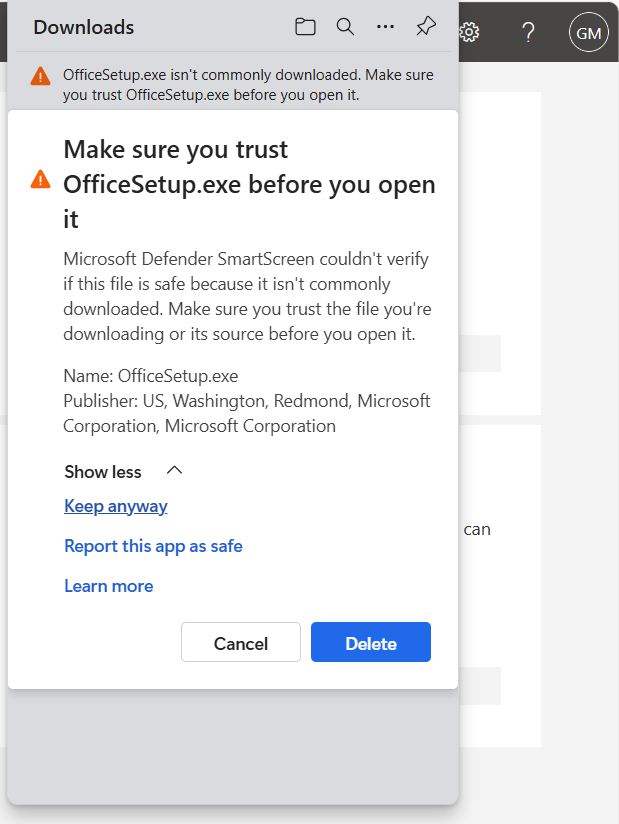619x824 pixels.
Task: Click the 'Make sure you trust' heading
Action: coord(249,184)
